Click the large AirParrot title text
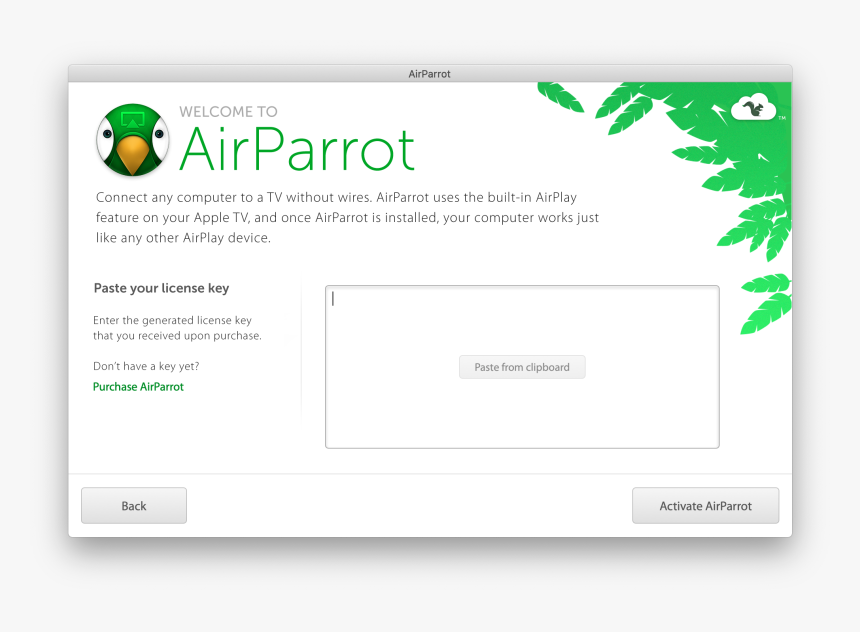 pyautogui.click(x=297, y=149)
